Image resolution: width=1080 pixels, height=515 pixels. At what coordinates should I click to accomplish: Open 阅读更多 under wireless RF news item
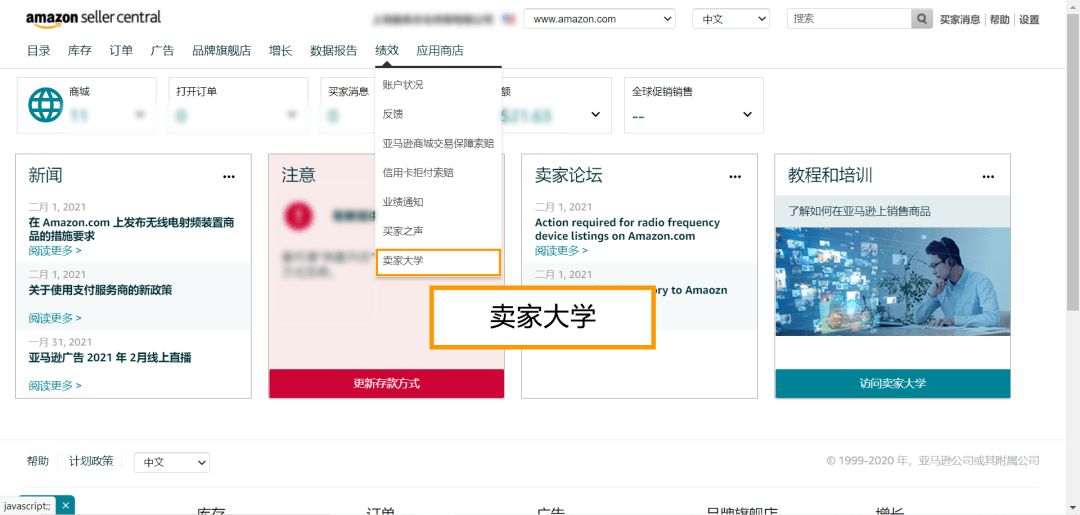click(x=55, y=250)
